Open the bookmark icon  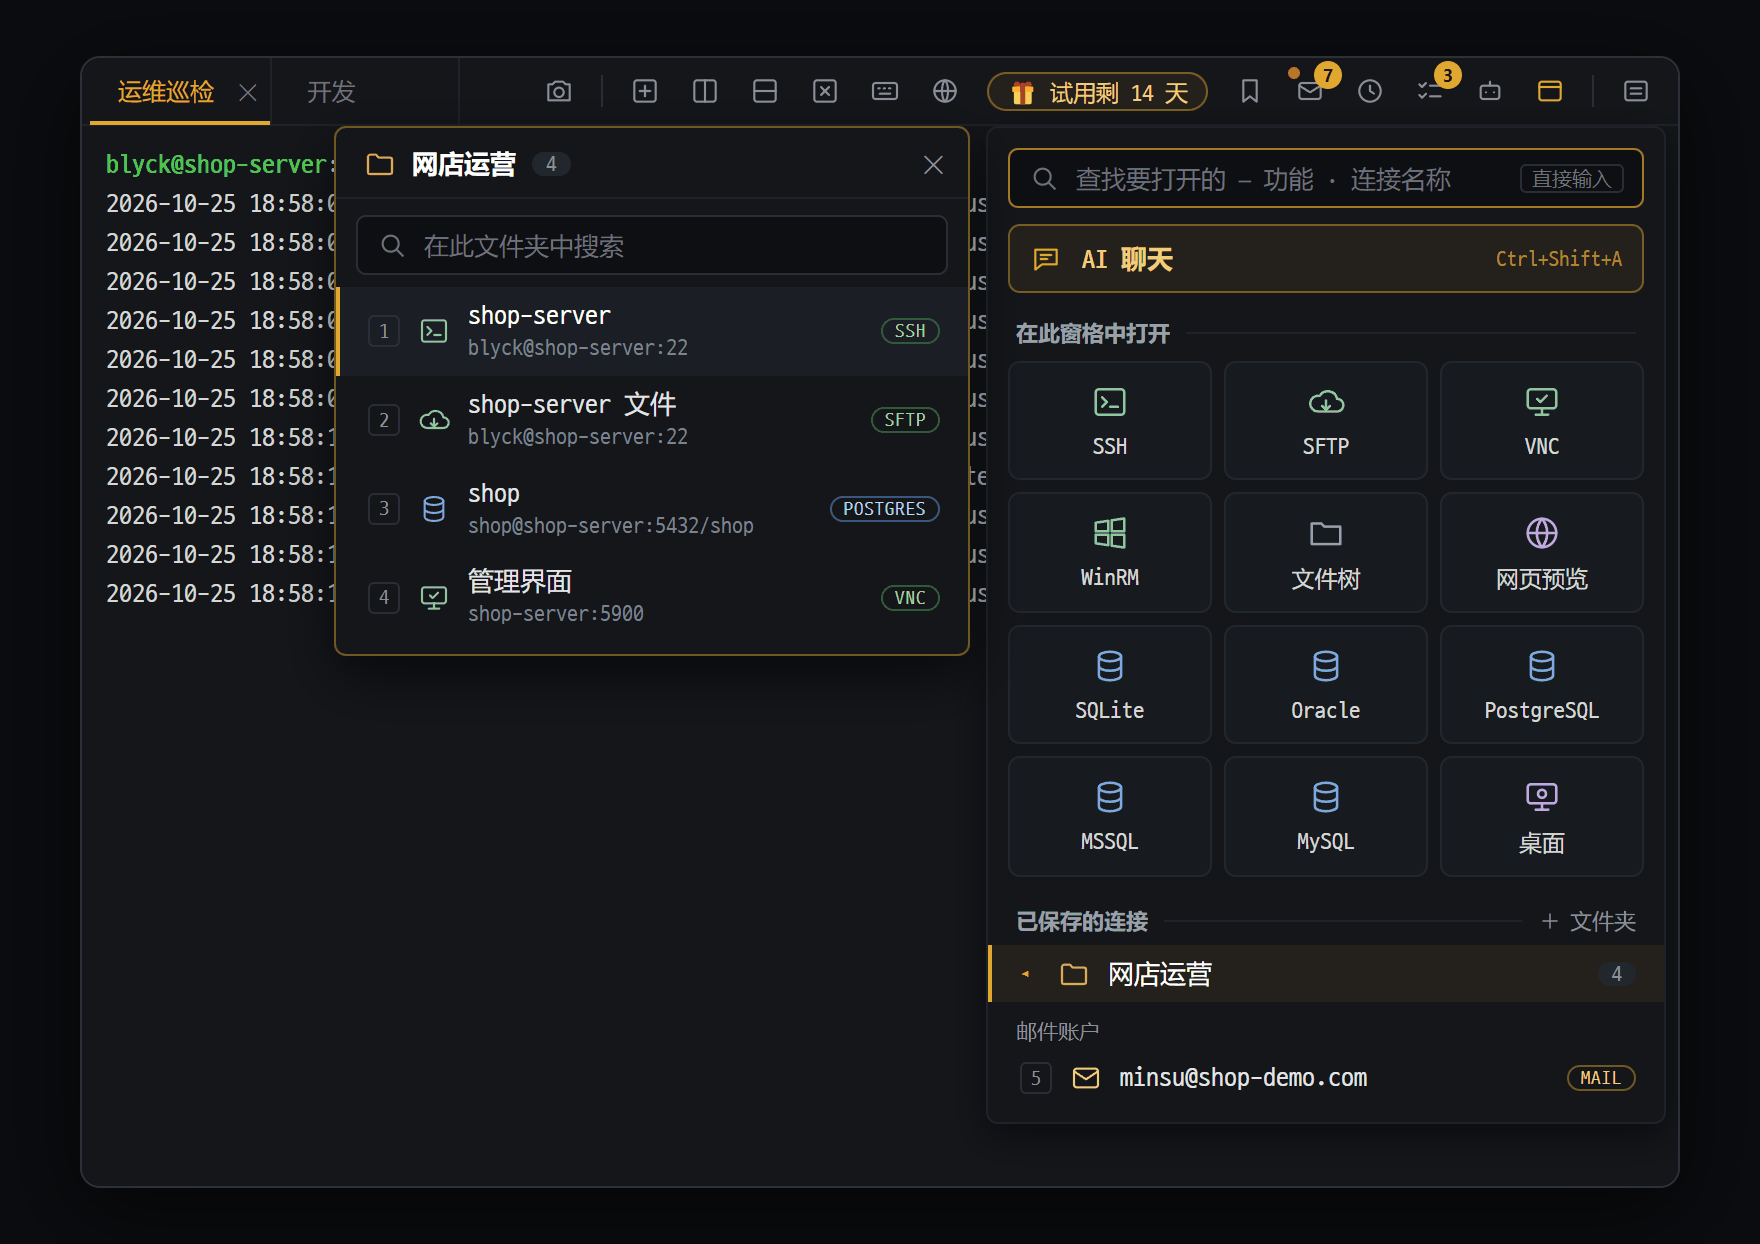pyautogui.click(x=1250, y=92)
